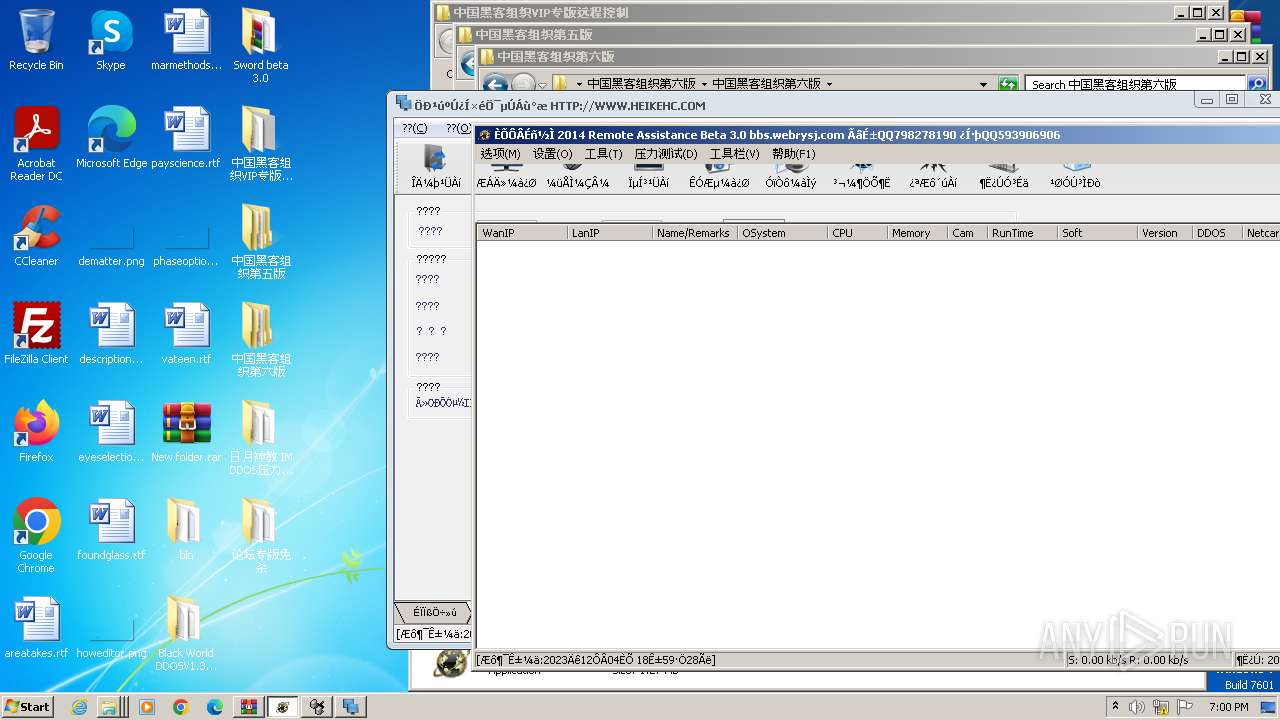Select the marmethods document icon

186,40
